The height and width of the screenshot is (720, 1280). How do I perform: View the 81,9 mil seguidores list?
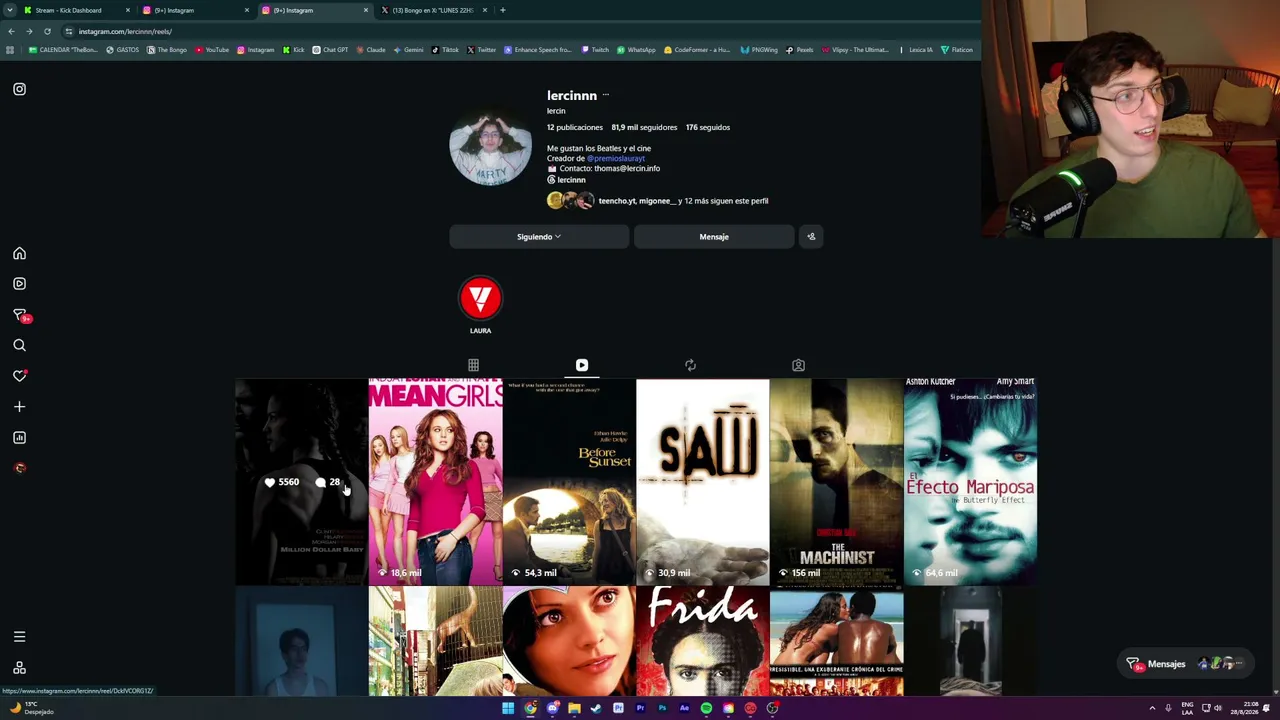pyautogui.click(x=644, y=127)
